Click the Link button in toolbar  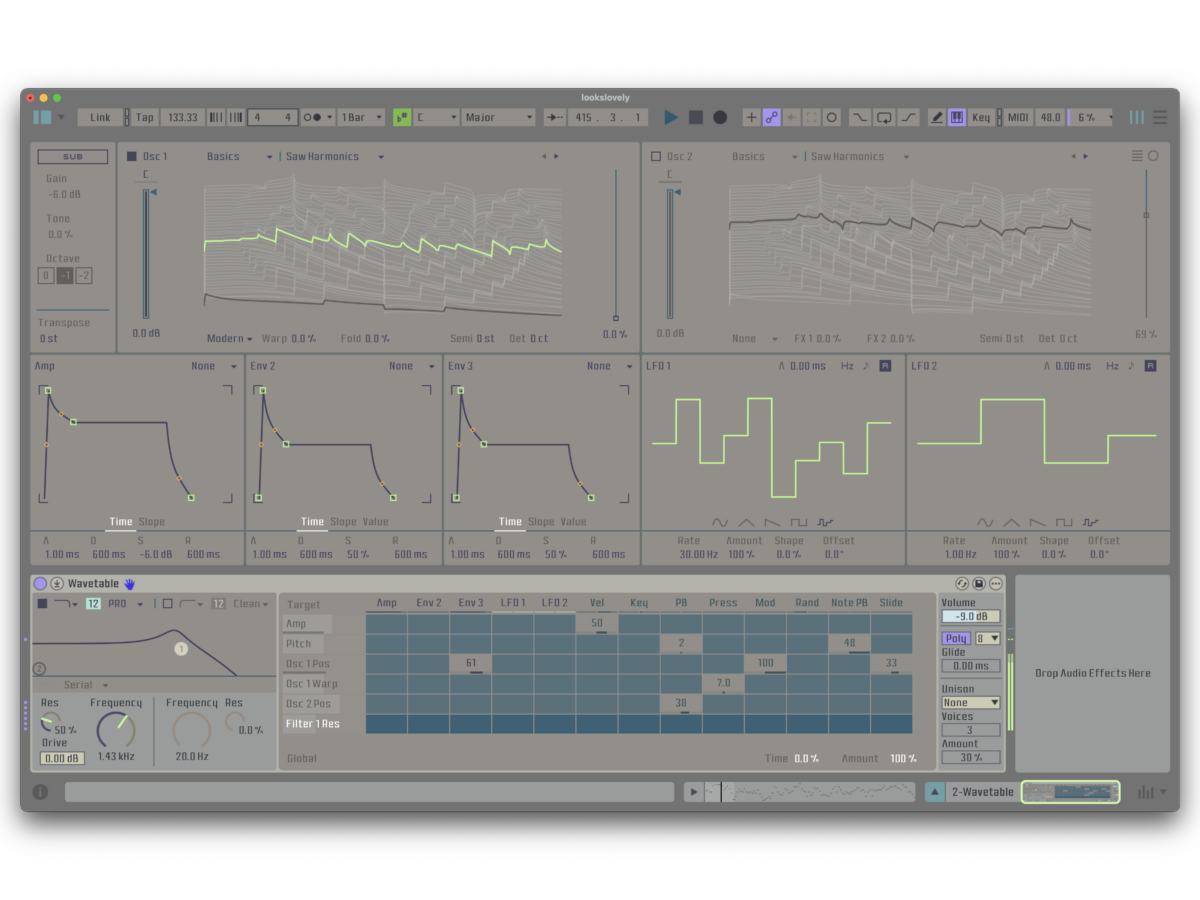coord(100,117)
